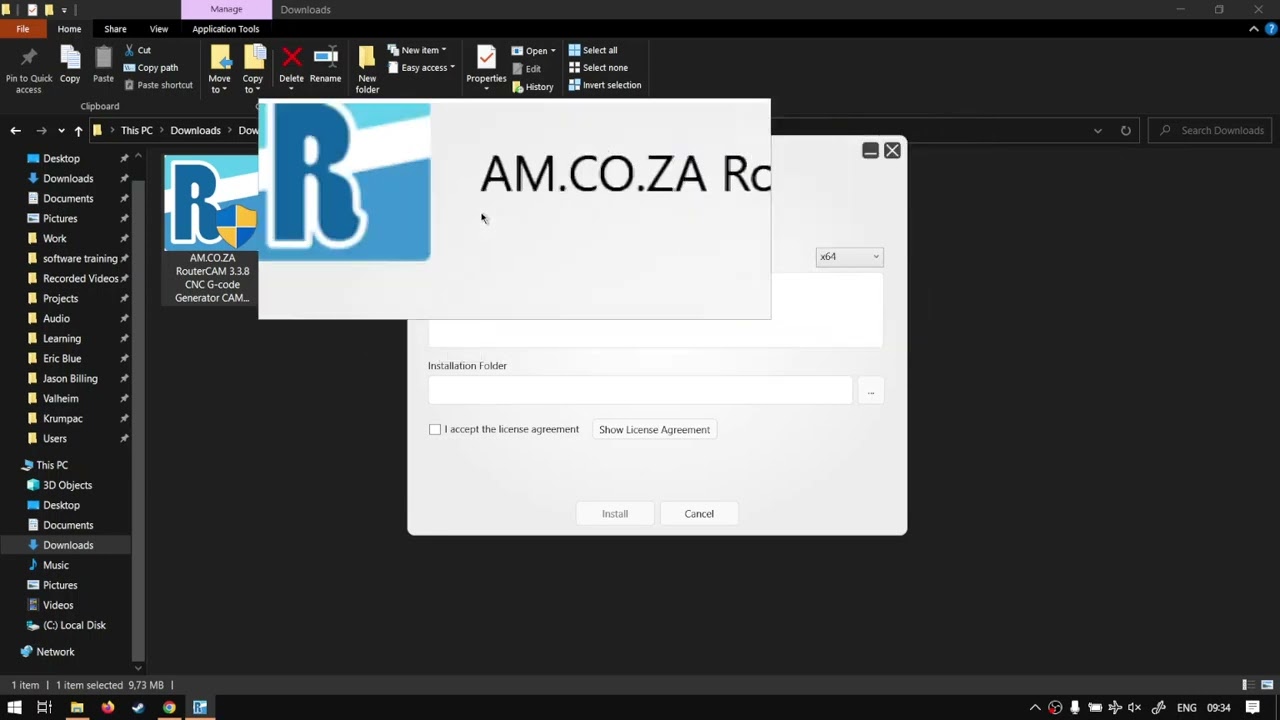Viewport: 1280px width, 720px height.
Task: Click Downloads in the address breadcrumb
Action: [x=195, y=131]
